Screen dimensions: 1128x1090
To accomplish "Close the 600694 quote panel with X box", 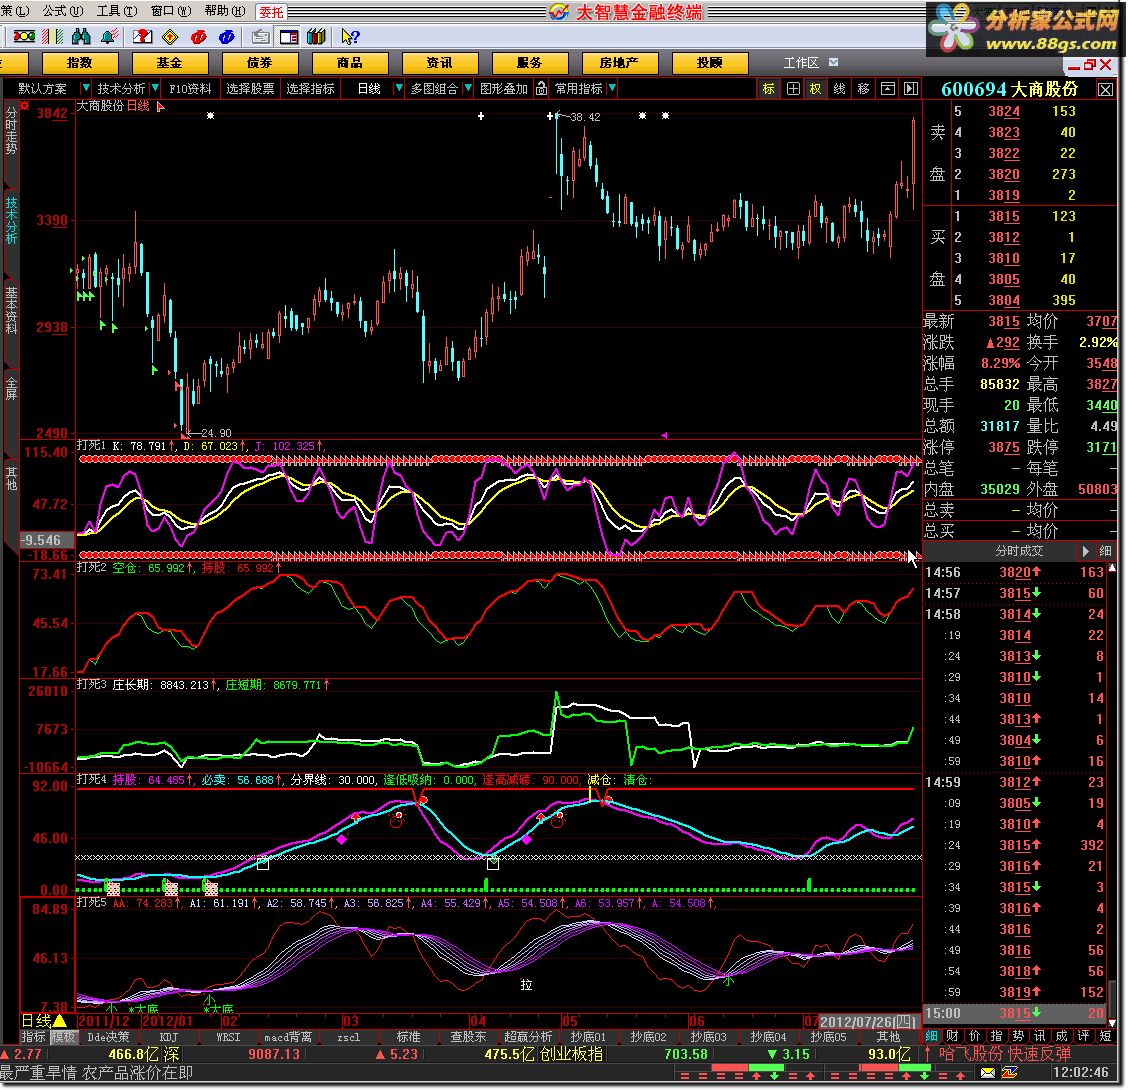I will click(x=1105, y=89).
